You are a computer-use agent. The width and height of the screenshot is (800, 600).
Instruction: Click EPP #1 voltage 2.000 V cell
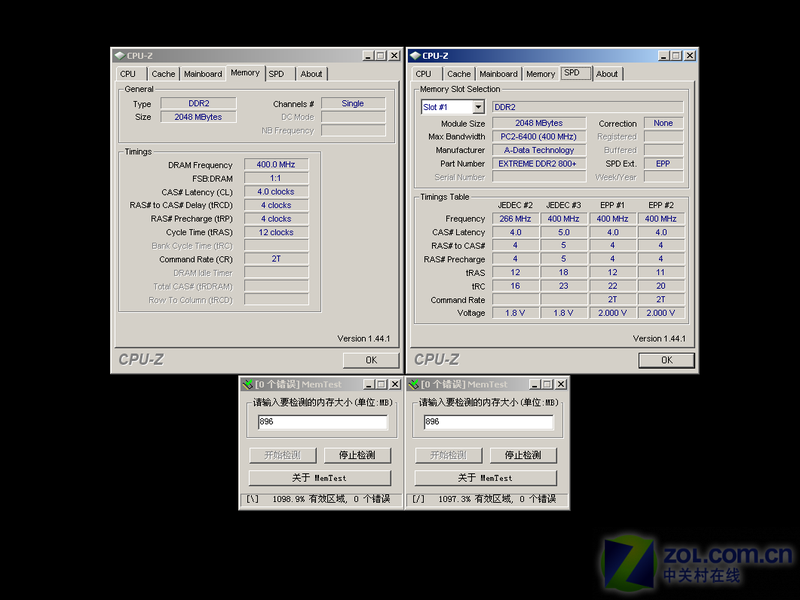tap(612, 313)
